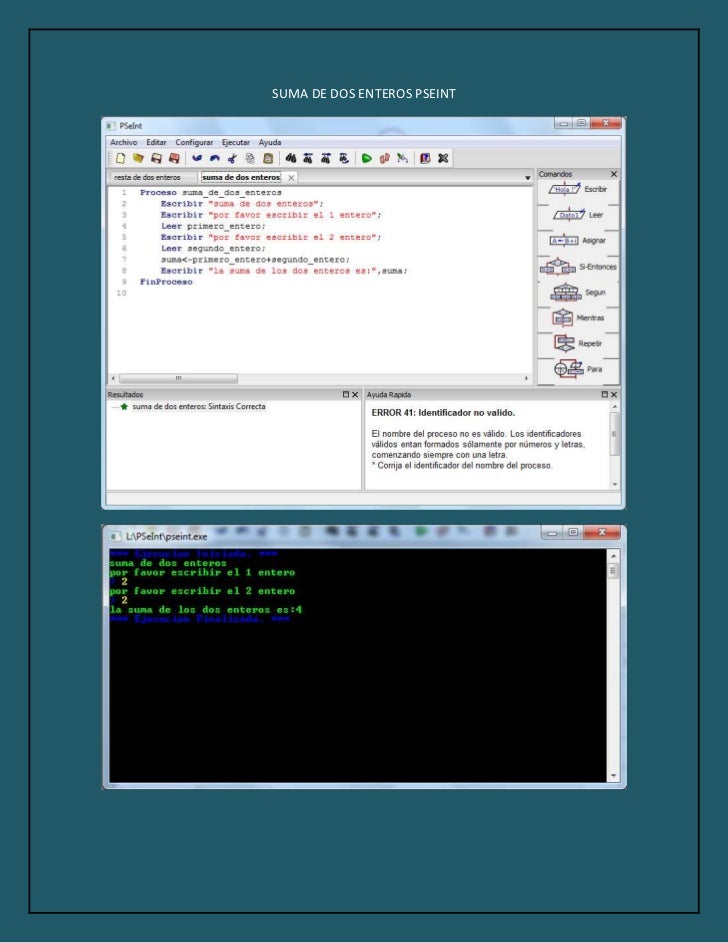The height and width of the screenshot is (943, 728).
Task: Click the Replace icon
Action: 344,158
